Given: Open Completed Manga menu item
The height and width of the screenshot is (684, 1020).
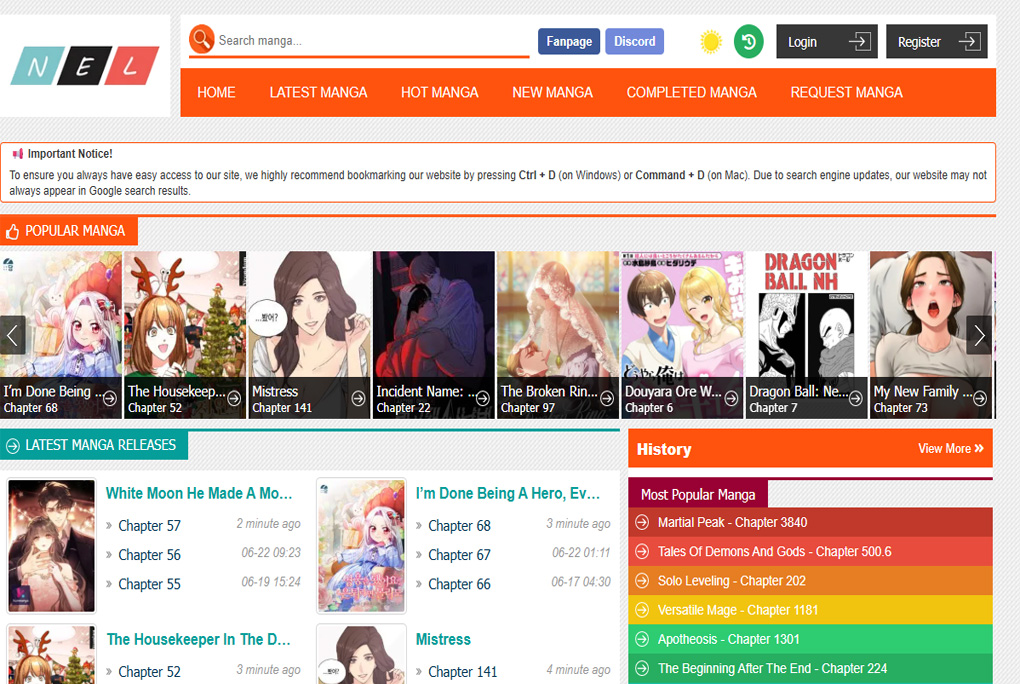Looking at the screenshot, I should [x=691, y=92].
